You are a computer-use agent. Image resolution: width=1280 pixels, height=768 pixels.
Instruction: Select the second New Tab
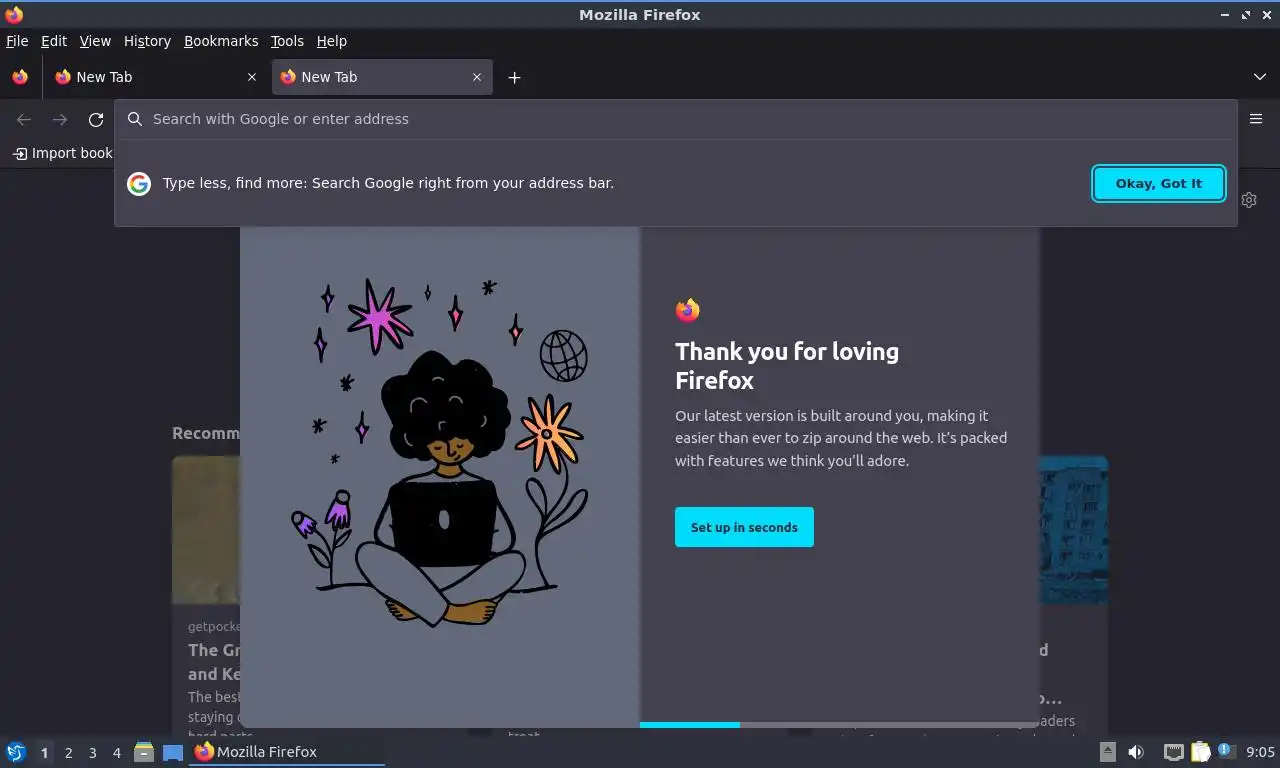pos(380,77)
